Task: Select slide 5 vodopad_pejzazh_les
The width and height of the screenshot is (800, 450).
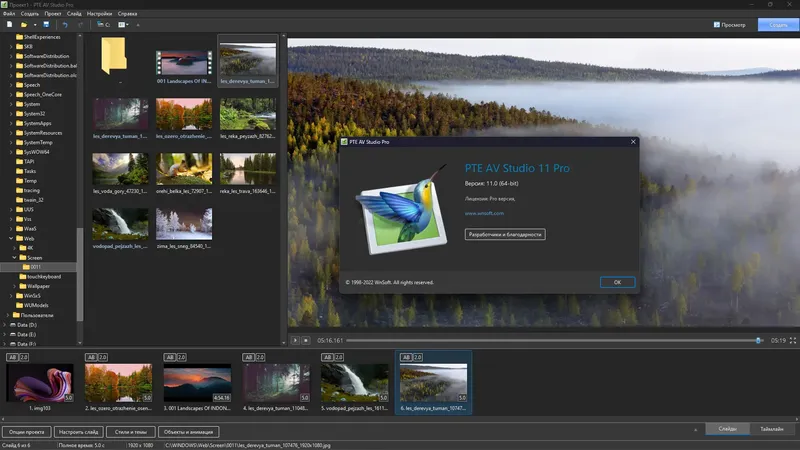Action: (x=355, y=383)
